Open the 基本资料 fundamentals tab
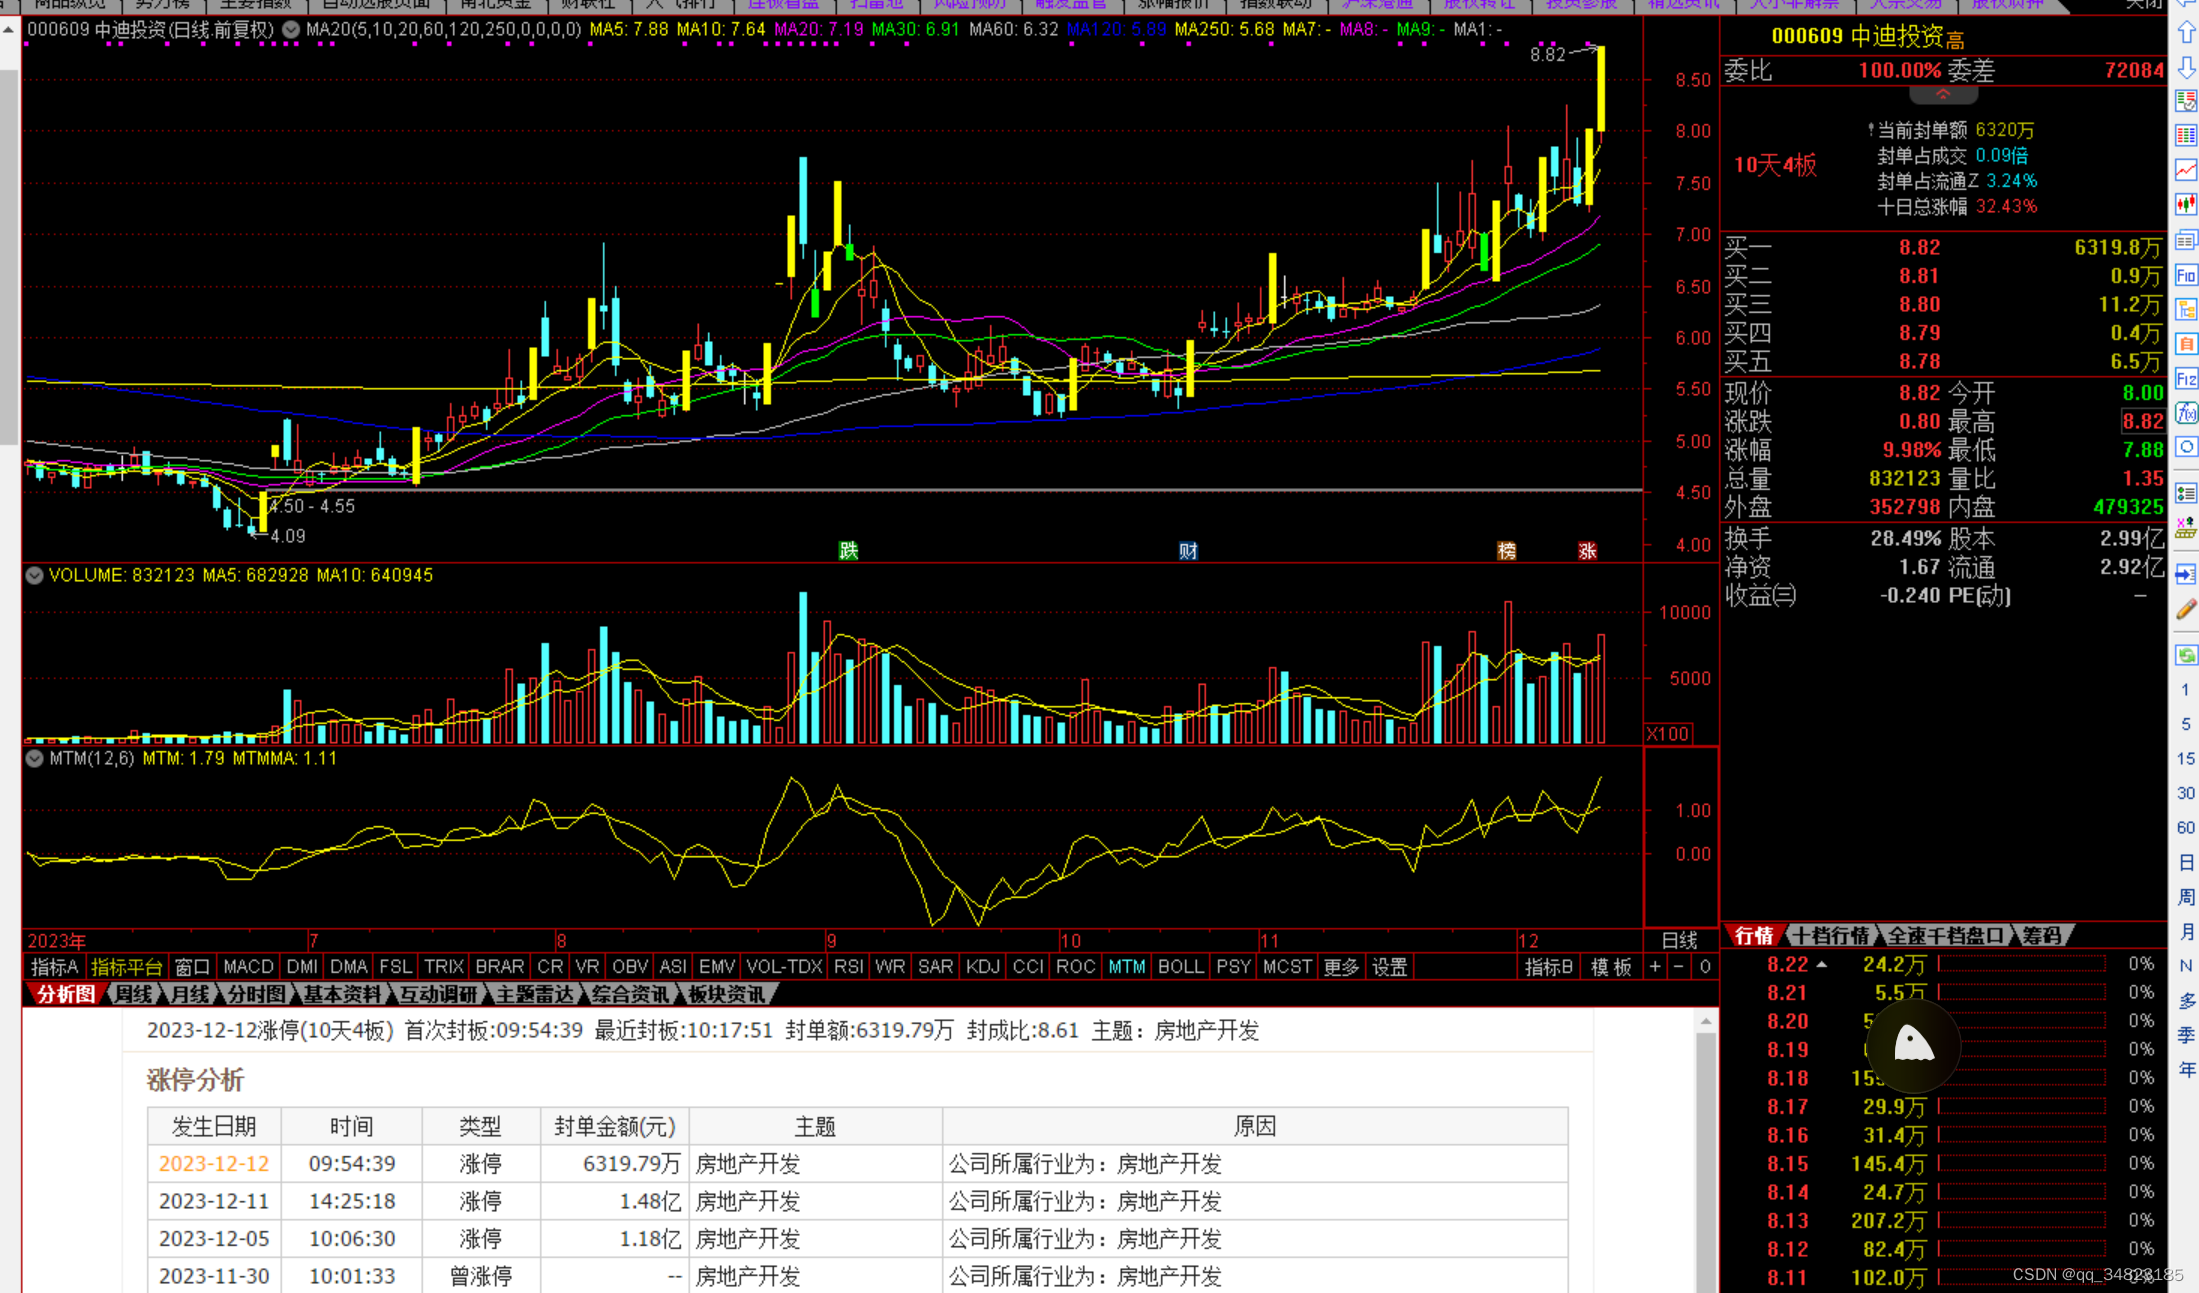2199x1293 pixels. click(342, 994)
